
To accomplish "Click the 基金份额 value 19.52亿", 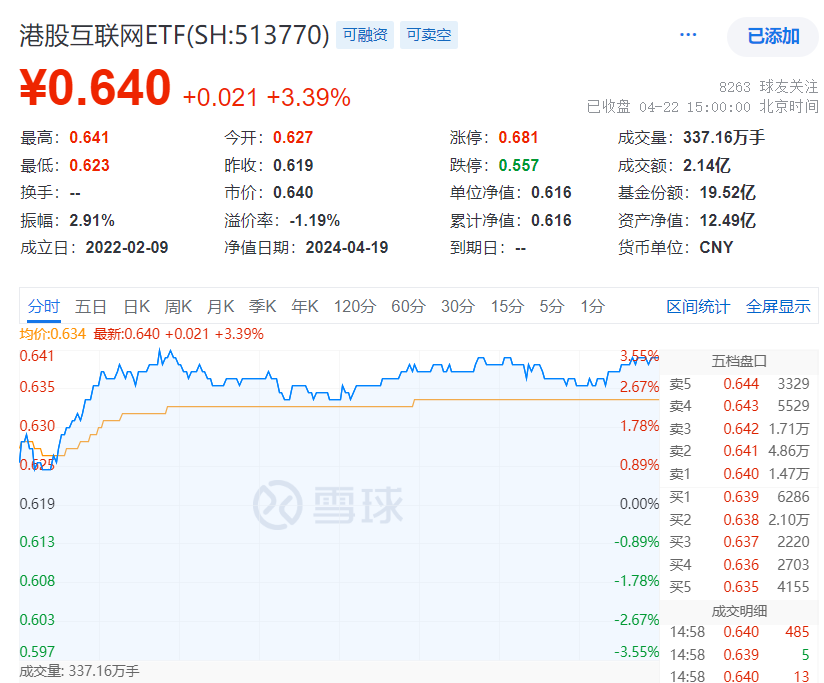I will tap(727, 193).
